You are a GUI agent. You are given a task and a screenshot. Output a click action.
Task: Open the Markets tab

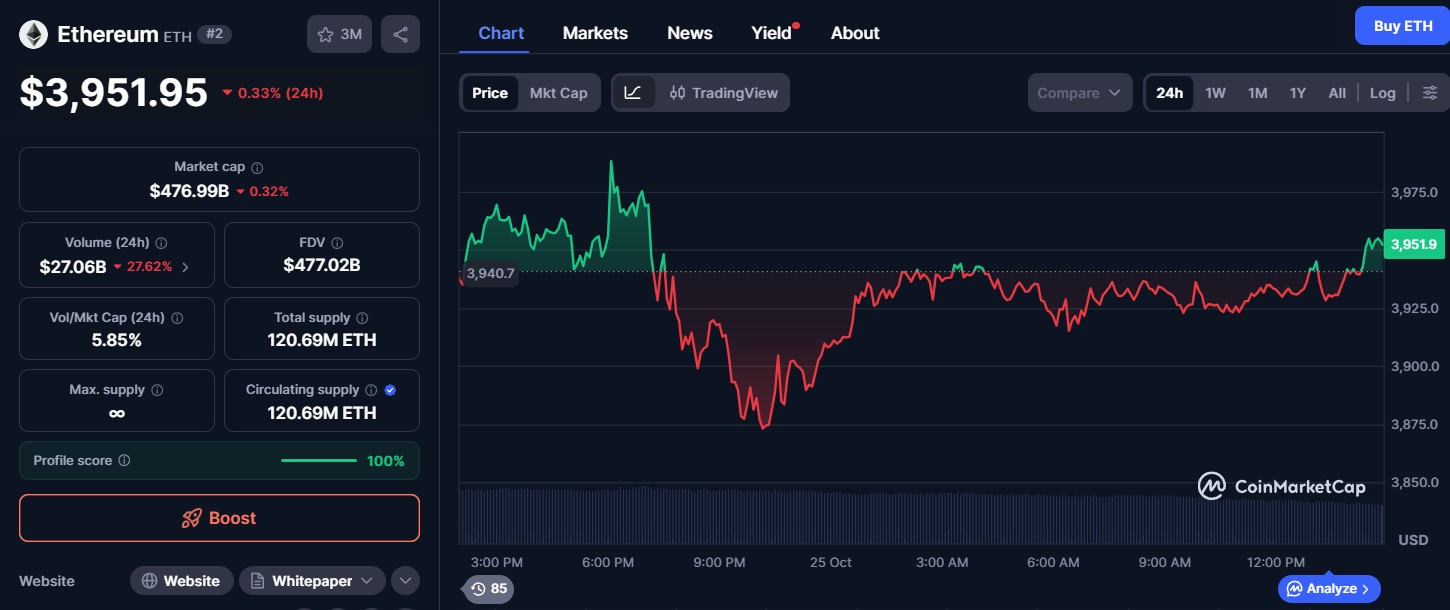595,33
